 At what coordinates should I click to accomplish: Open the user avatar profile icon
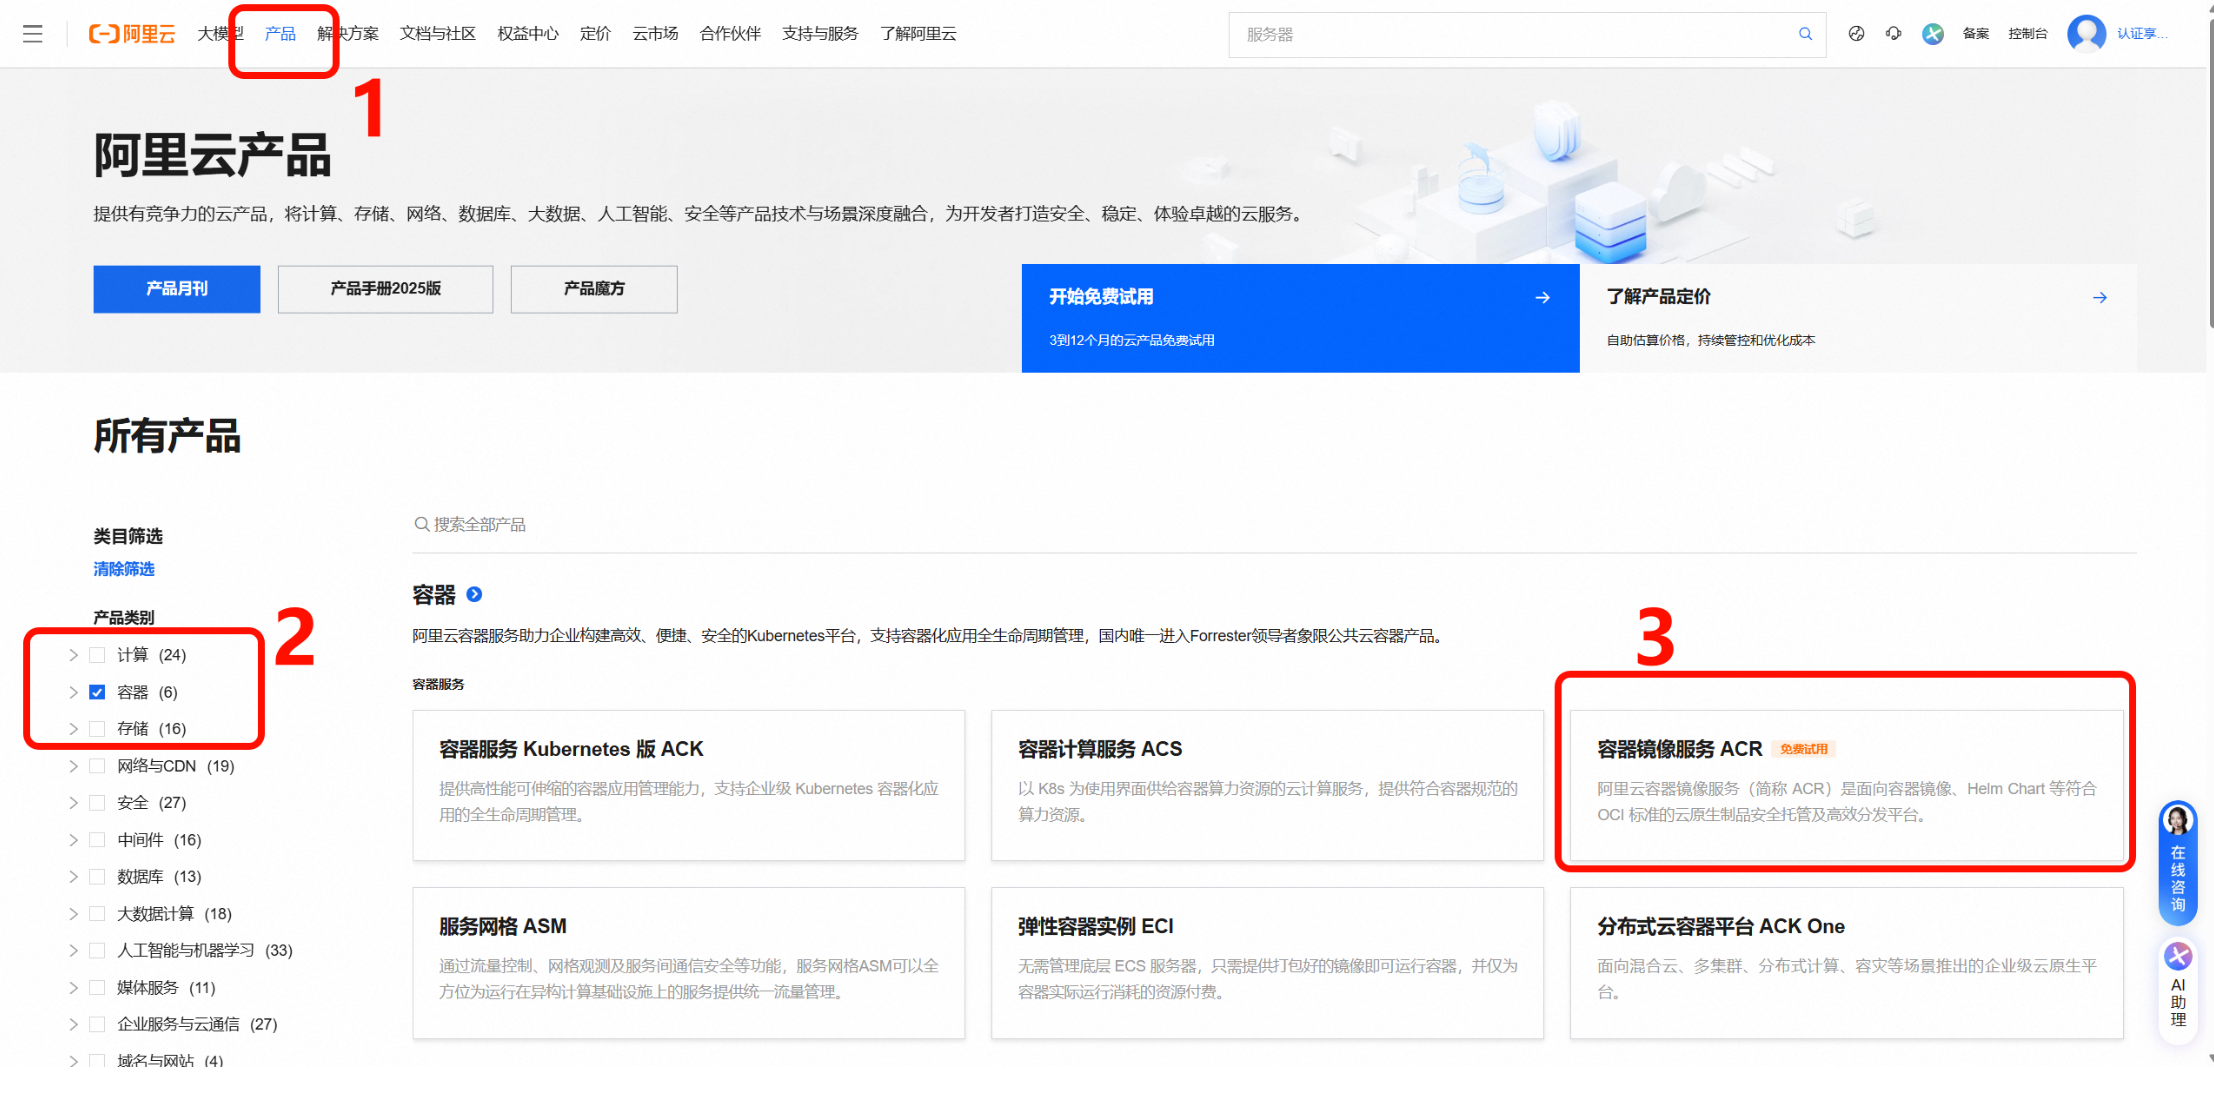click(x=2086, y=33)
